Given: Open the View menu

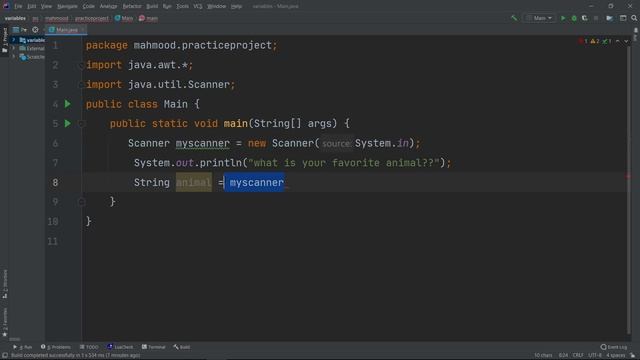Looking at the screenshot, I should 46,7.
